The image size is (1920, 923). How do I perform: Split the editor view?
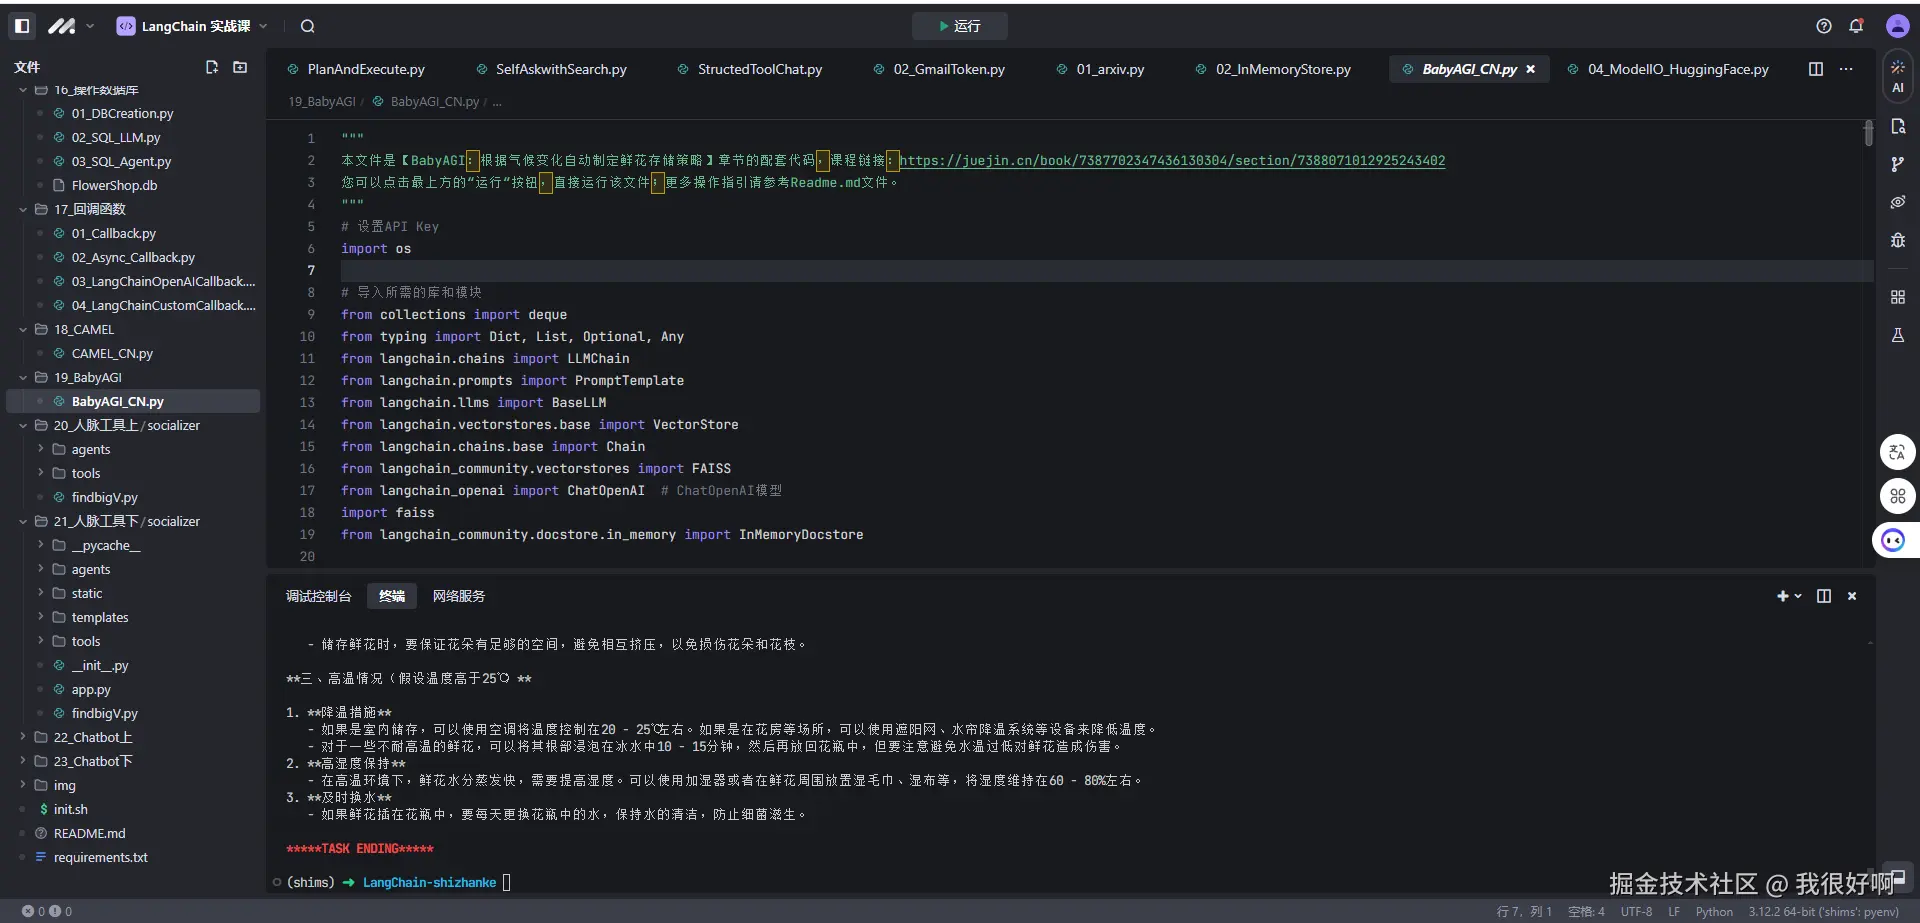pyautogui.click(x=1816, y=69)
